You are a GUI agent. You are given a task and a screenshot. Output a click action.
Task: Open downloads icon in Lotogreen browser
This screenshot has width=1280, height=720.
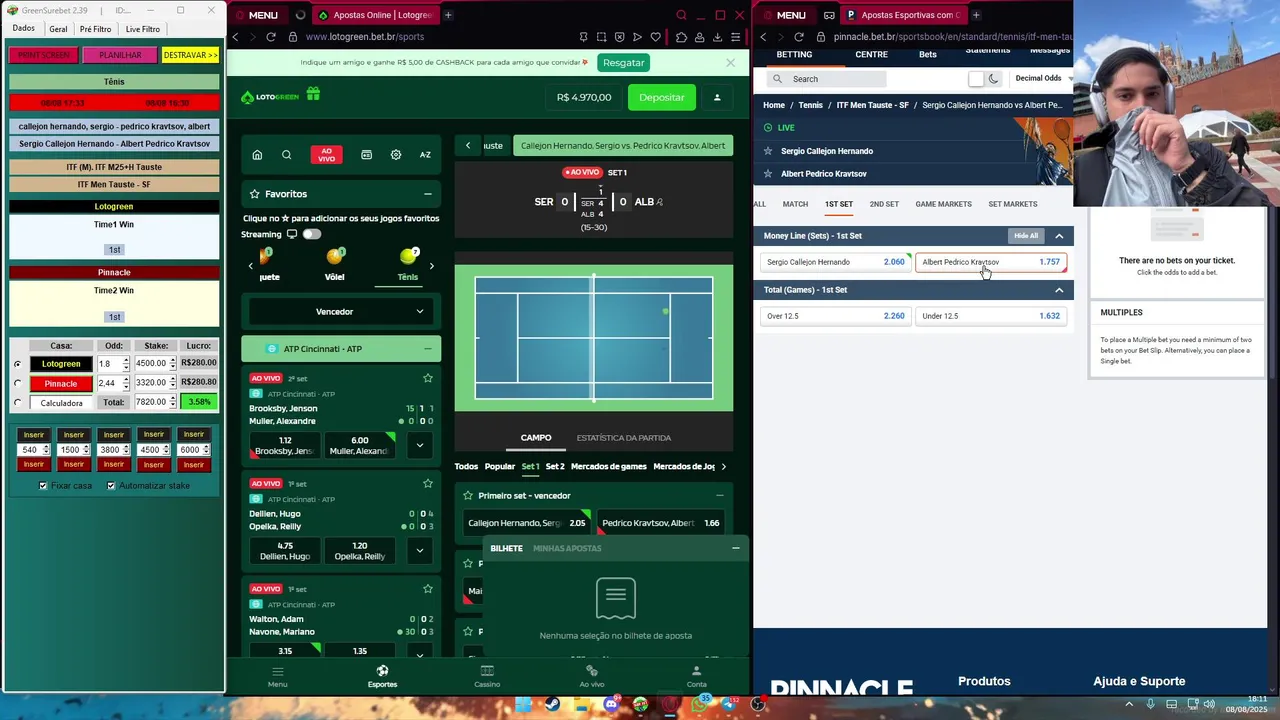pos(716,37)
